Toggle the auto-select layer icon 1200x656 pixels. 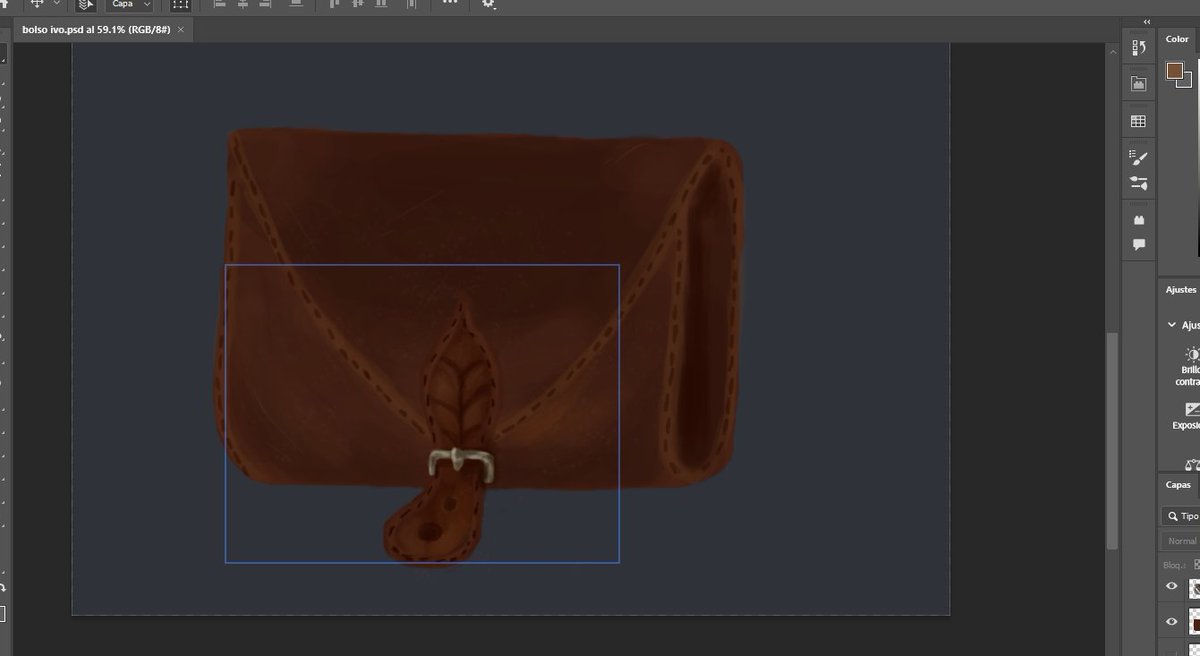(87, 4)
